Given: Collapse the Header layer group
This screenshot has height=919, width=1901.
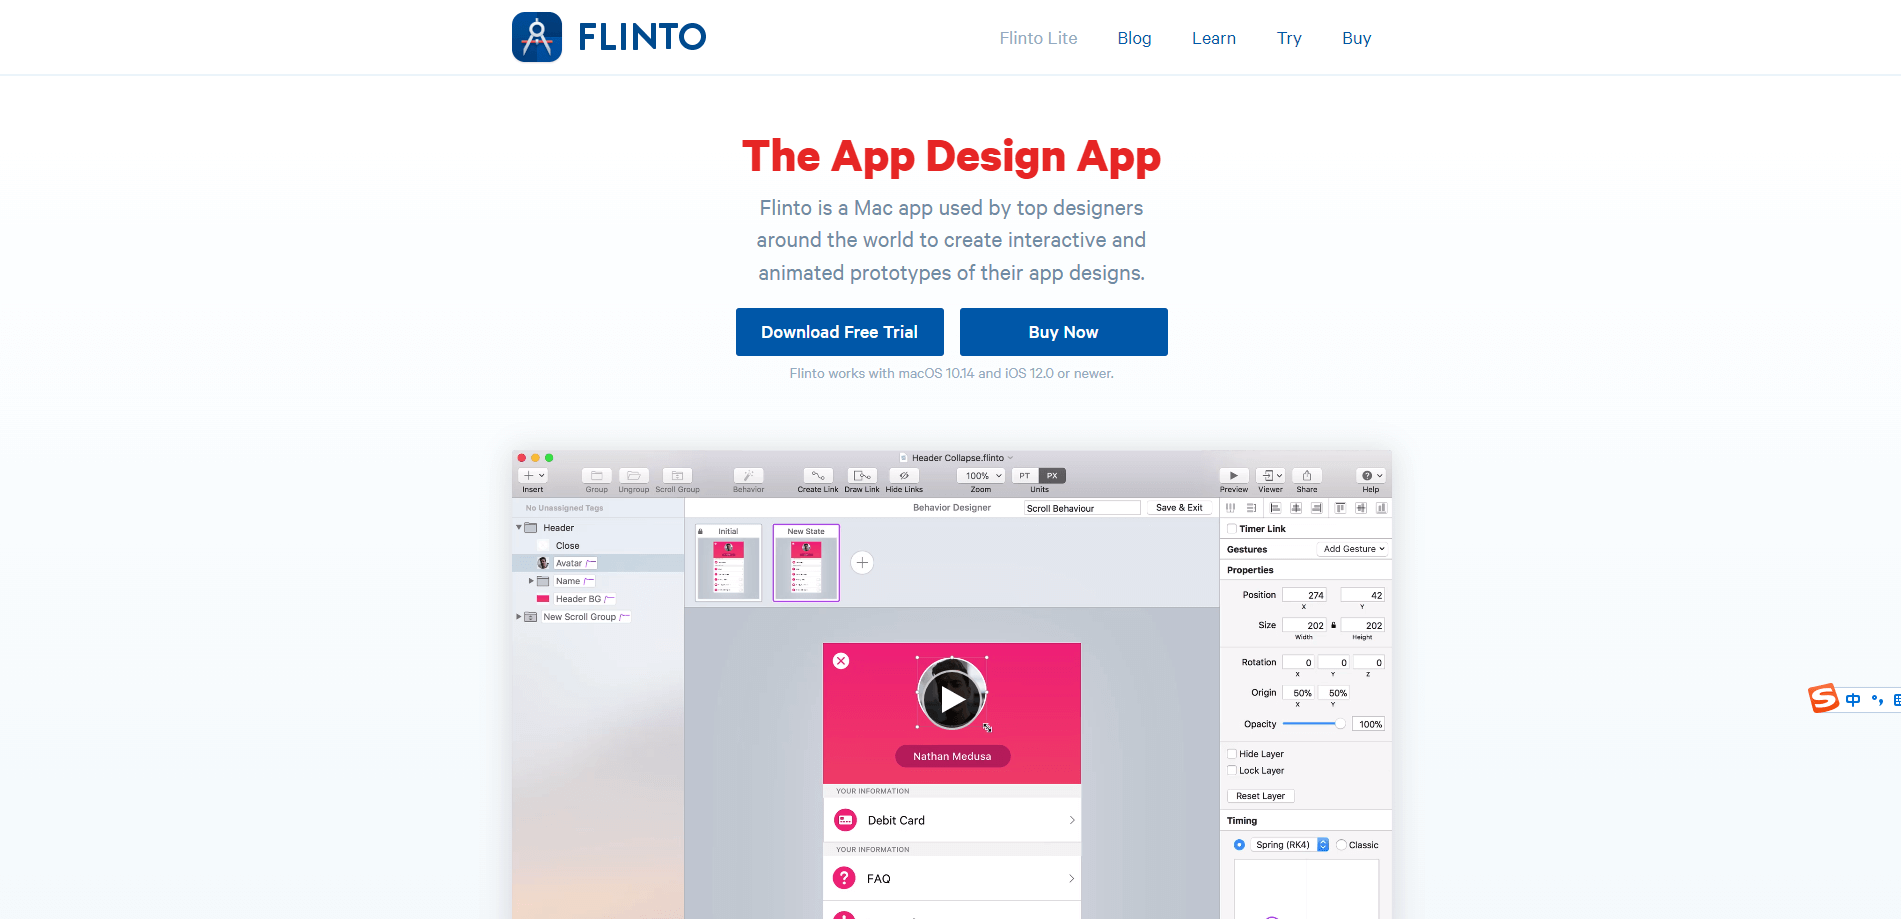Looking at the screenshot, I should [x=519, y=527].
